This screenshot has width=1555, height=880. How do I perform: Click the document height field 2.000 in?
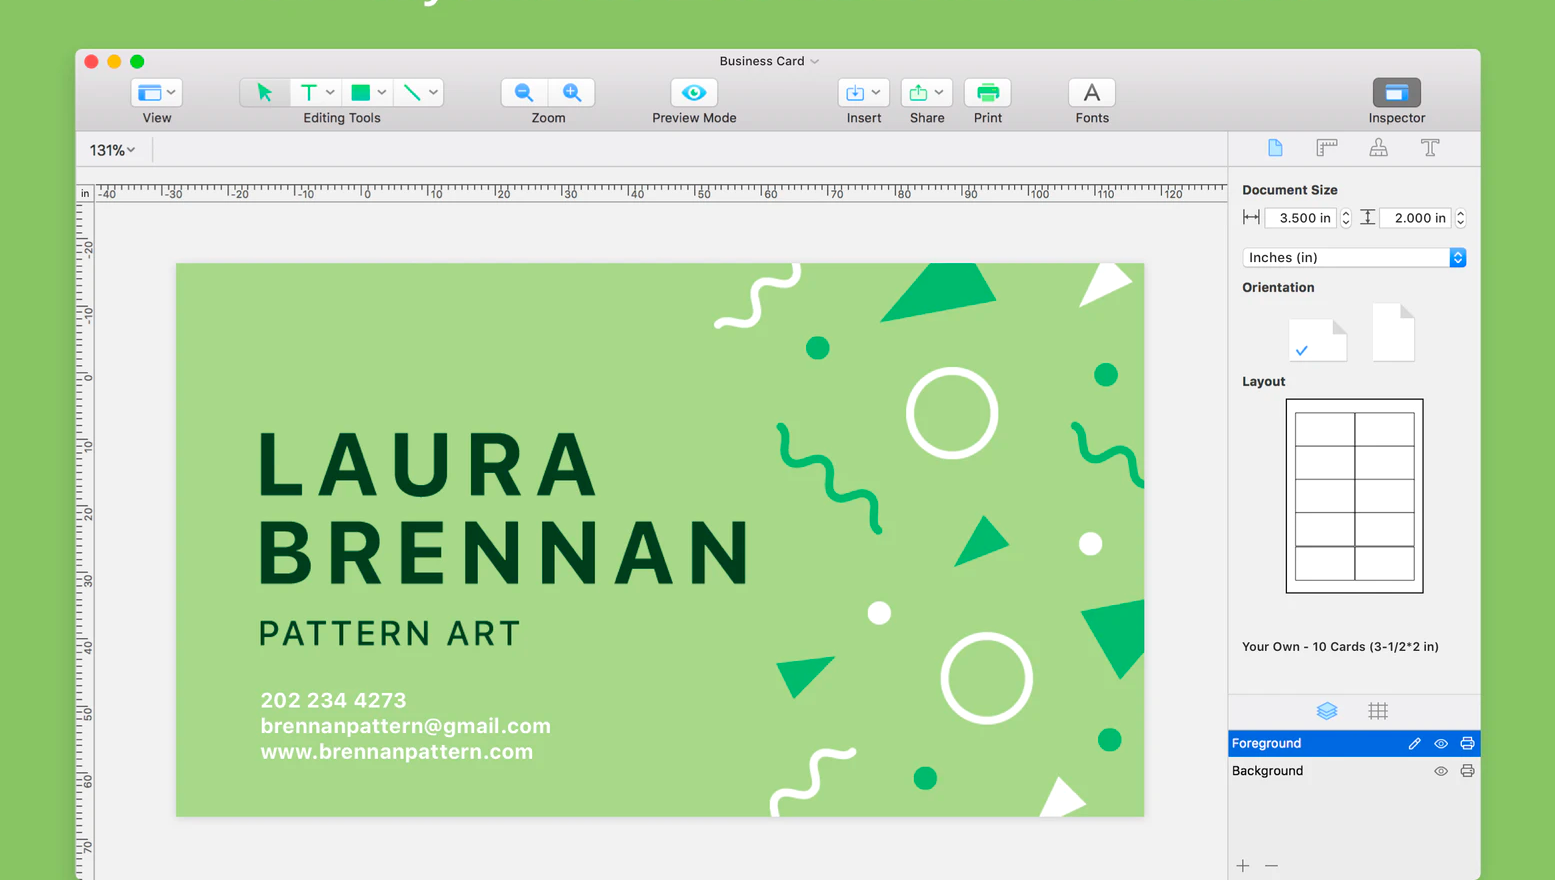tap(1415, 218)
